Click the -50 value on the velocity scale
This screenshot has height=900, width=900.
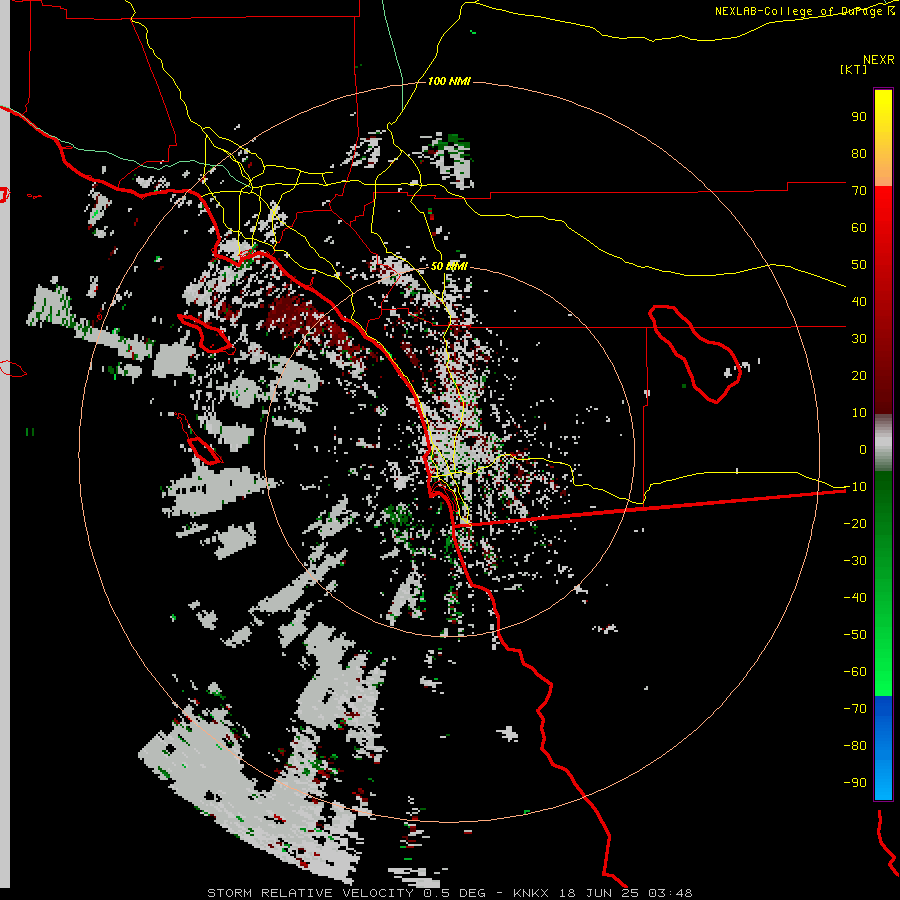(x=855, y=635)
